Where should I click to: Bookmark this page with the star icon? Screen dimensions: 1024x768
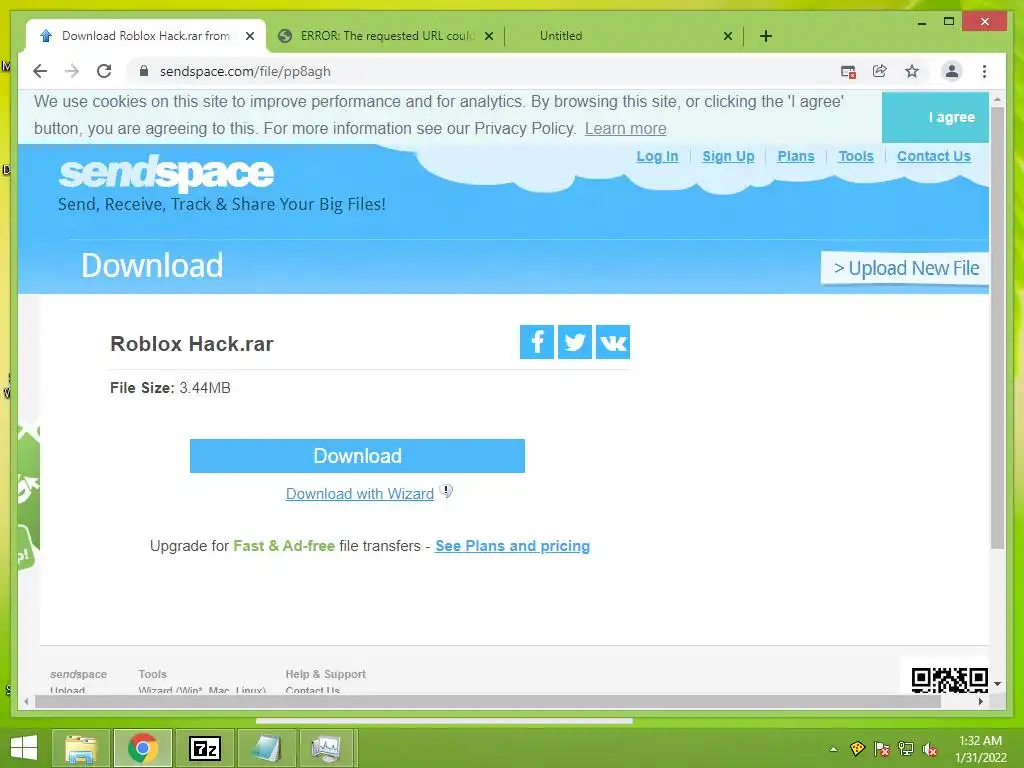pyautogui.click(x=912, y=71)
